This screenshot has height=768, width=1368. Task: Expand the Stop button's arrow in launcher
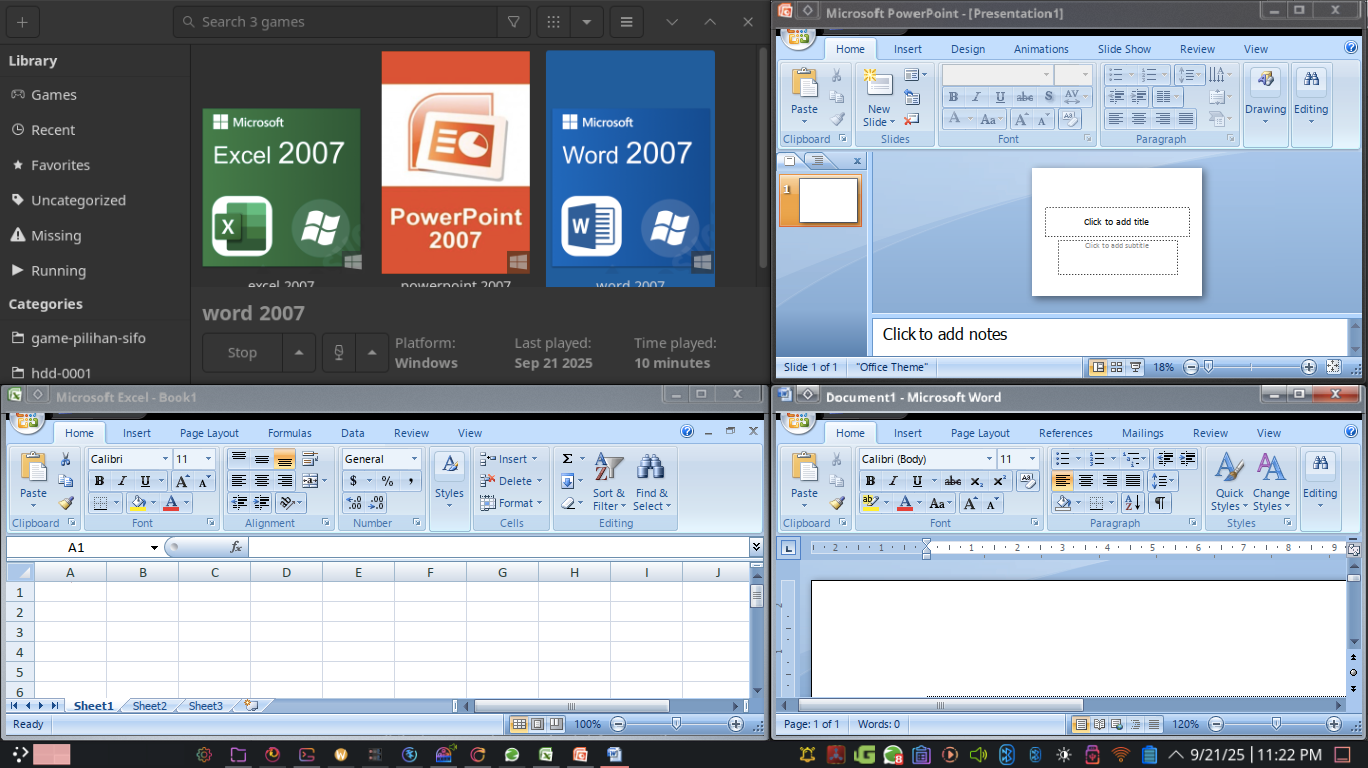tap(298, 352)
